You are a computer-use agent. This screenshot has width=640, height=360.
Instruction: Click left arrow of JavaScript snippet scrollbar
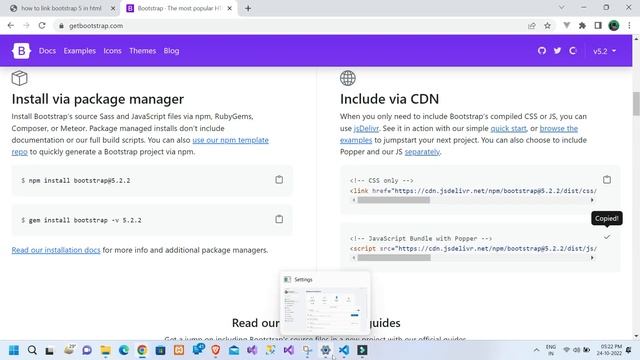[x=353, y=258]
